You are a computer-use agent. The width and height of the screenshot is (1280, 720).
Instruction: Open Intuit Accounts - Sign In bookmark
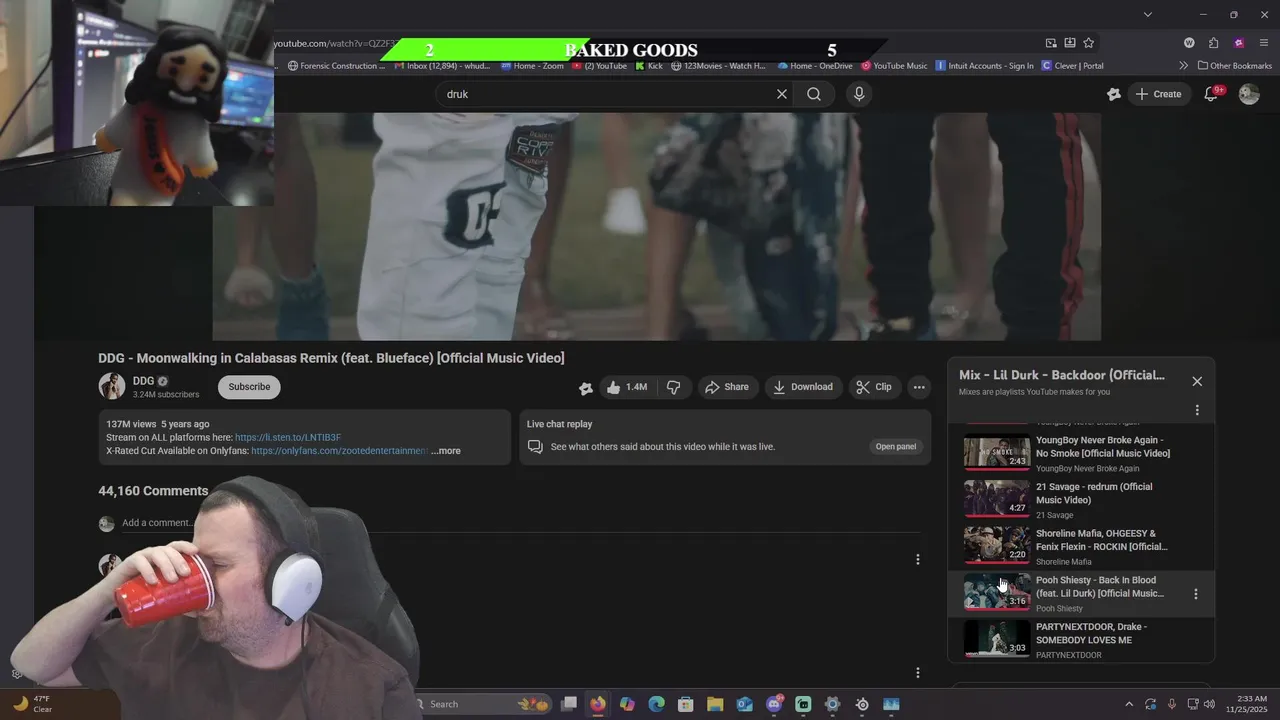pos(984,66)
